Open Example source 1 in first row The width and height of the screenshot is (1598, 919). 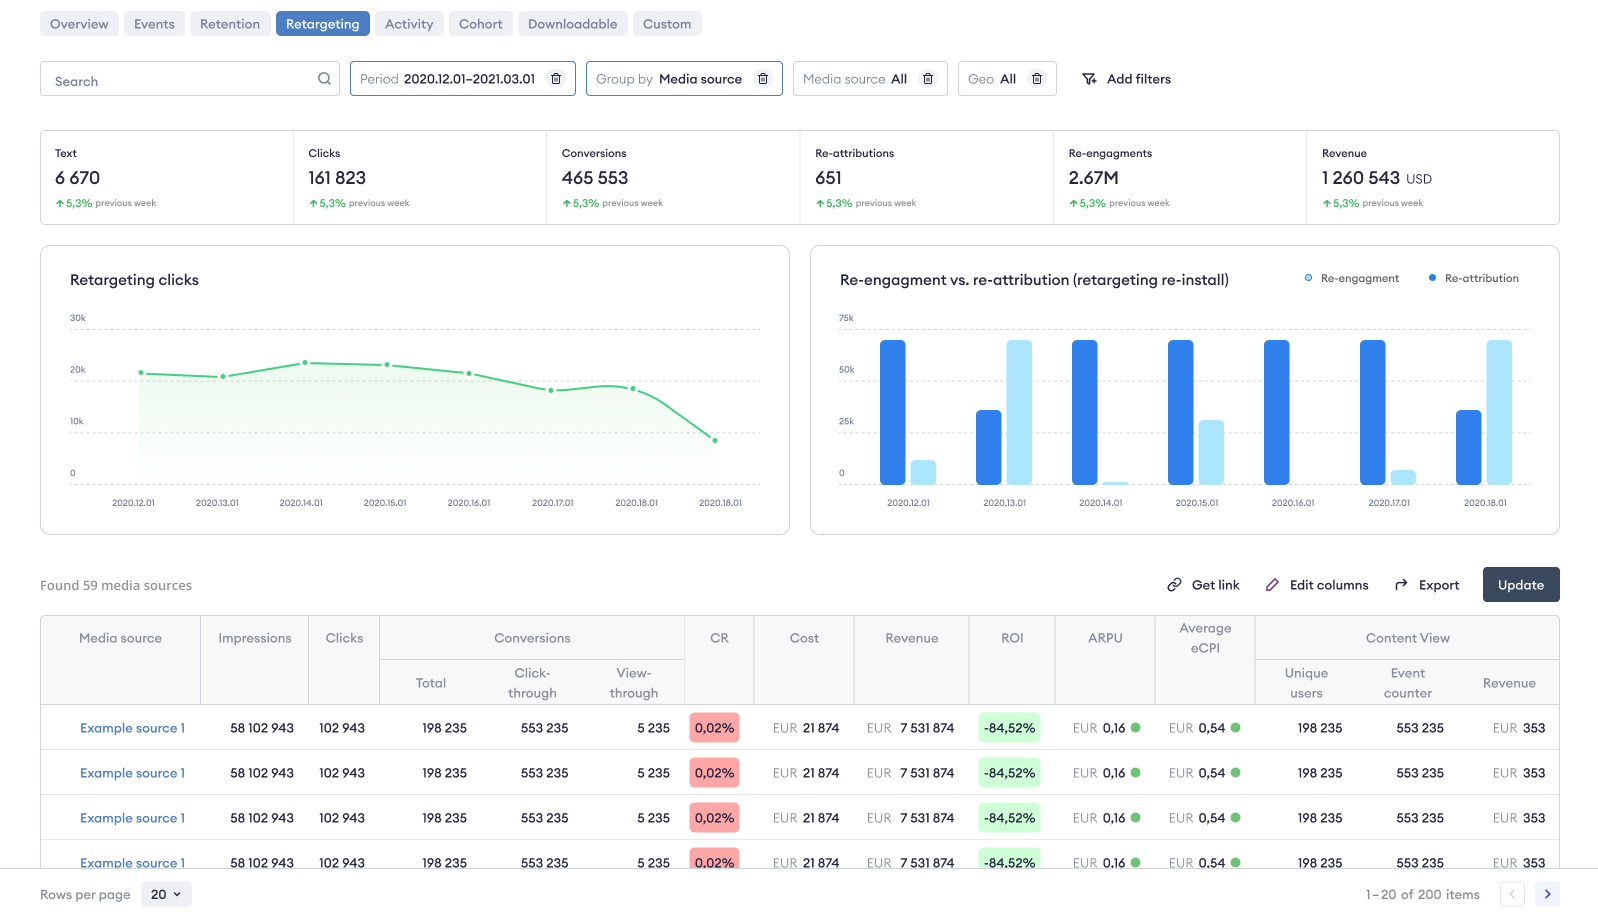coord(132,728)
